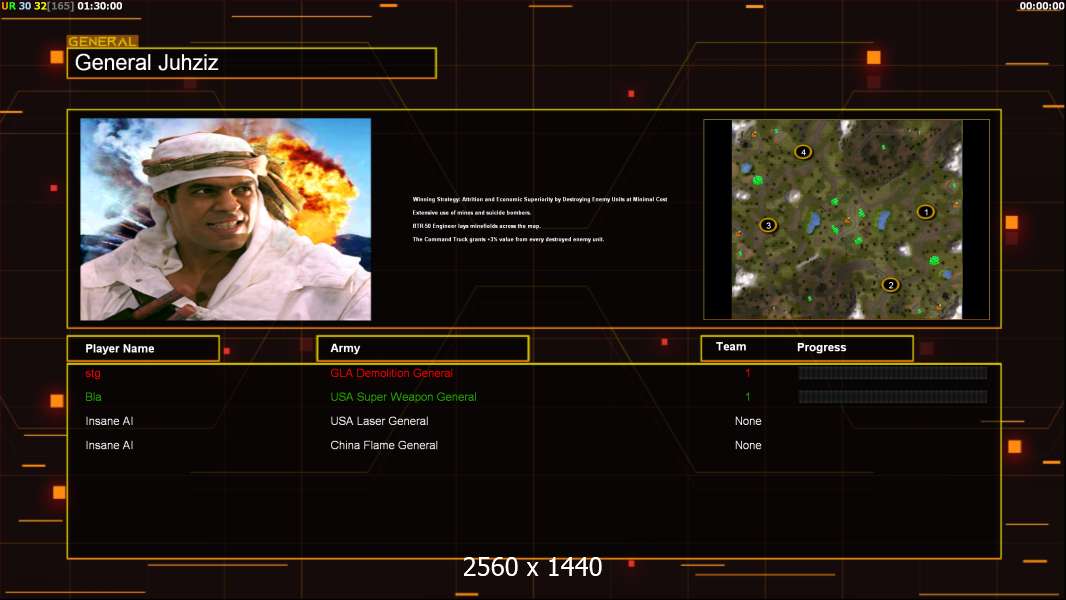Click the GLA Demolition General army entry
This screenshot has width=1066, height=600.
(391, 374)
